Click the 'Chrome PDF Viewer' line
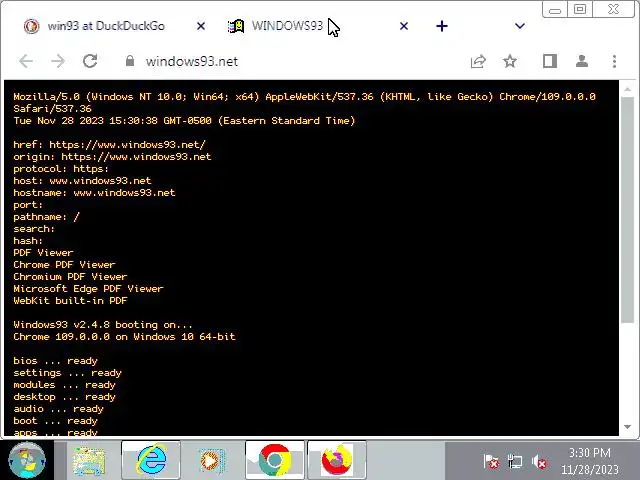The width and height of the screenshot is (640, 480). (x=64, y=265)
